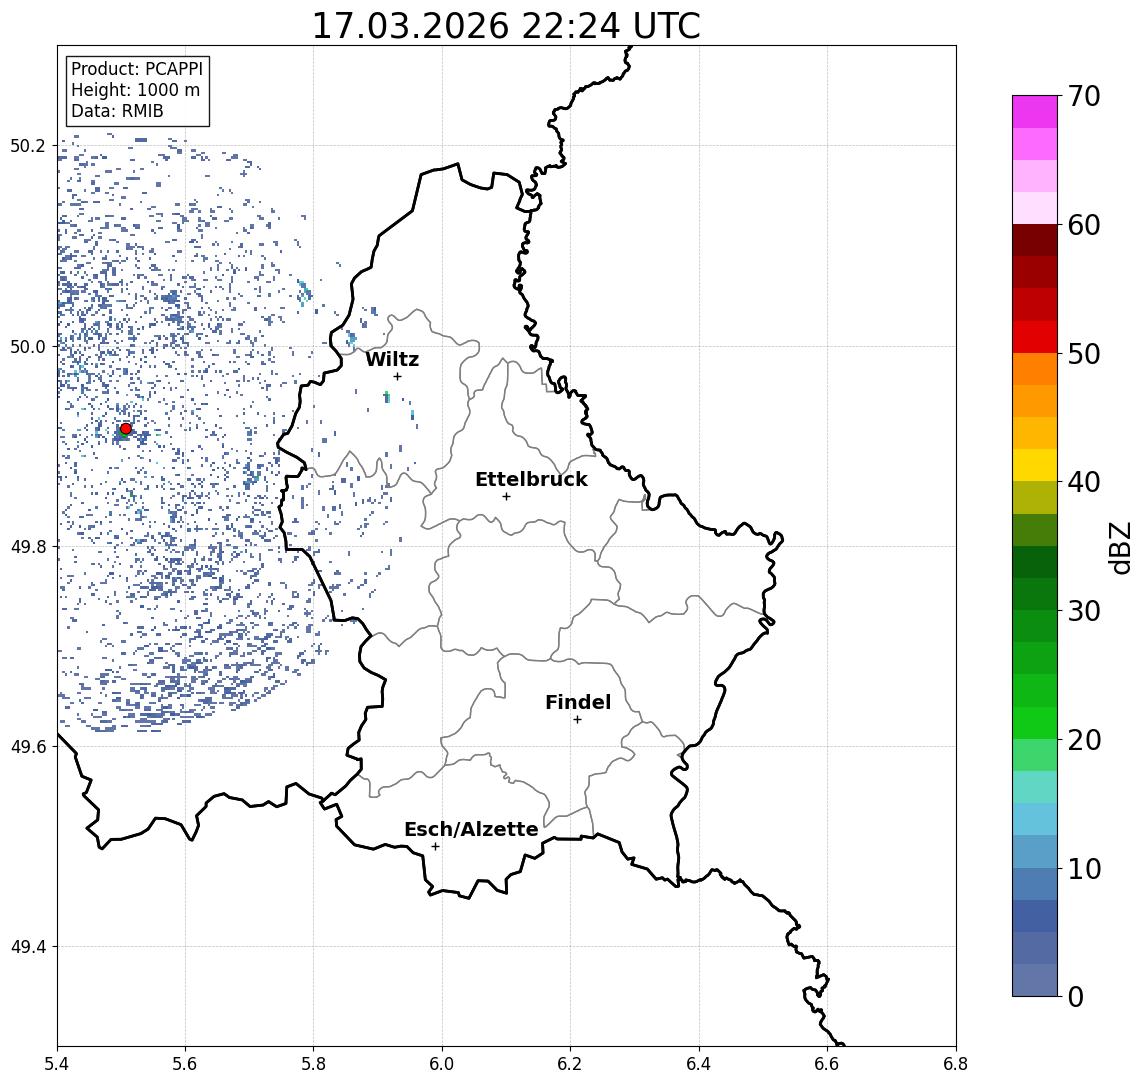The height and width of the screenshot is (1084, 1145).
Task: Pick the olive swatch below 40 dBZ
Action: pyautogui.click(x=1035, y=497)
